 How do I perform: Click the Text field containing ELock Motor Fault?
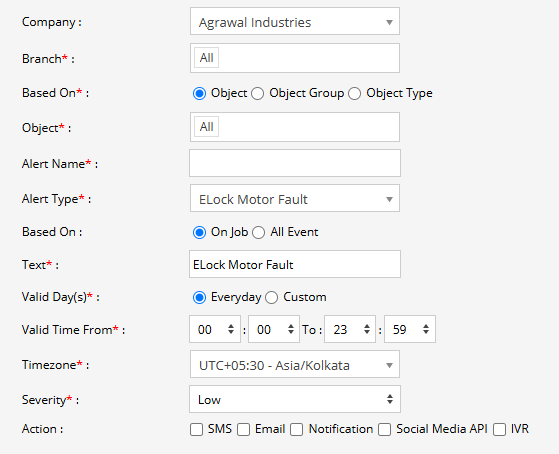click(x=295, y=264)
